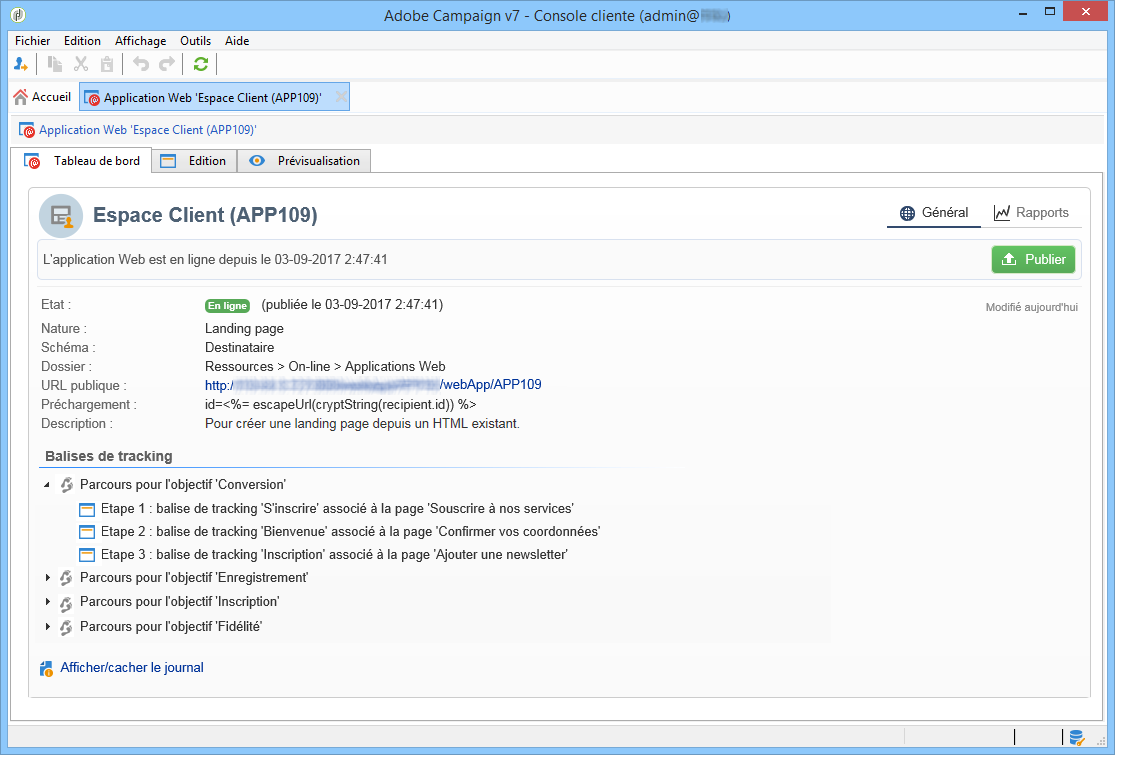This screenshot has width=1134, height=776.
Task: Collapse the 'Conversion' objective tree node
Action: 47,485
